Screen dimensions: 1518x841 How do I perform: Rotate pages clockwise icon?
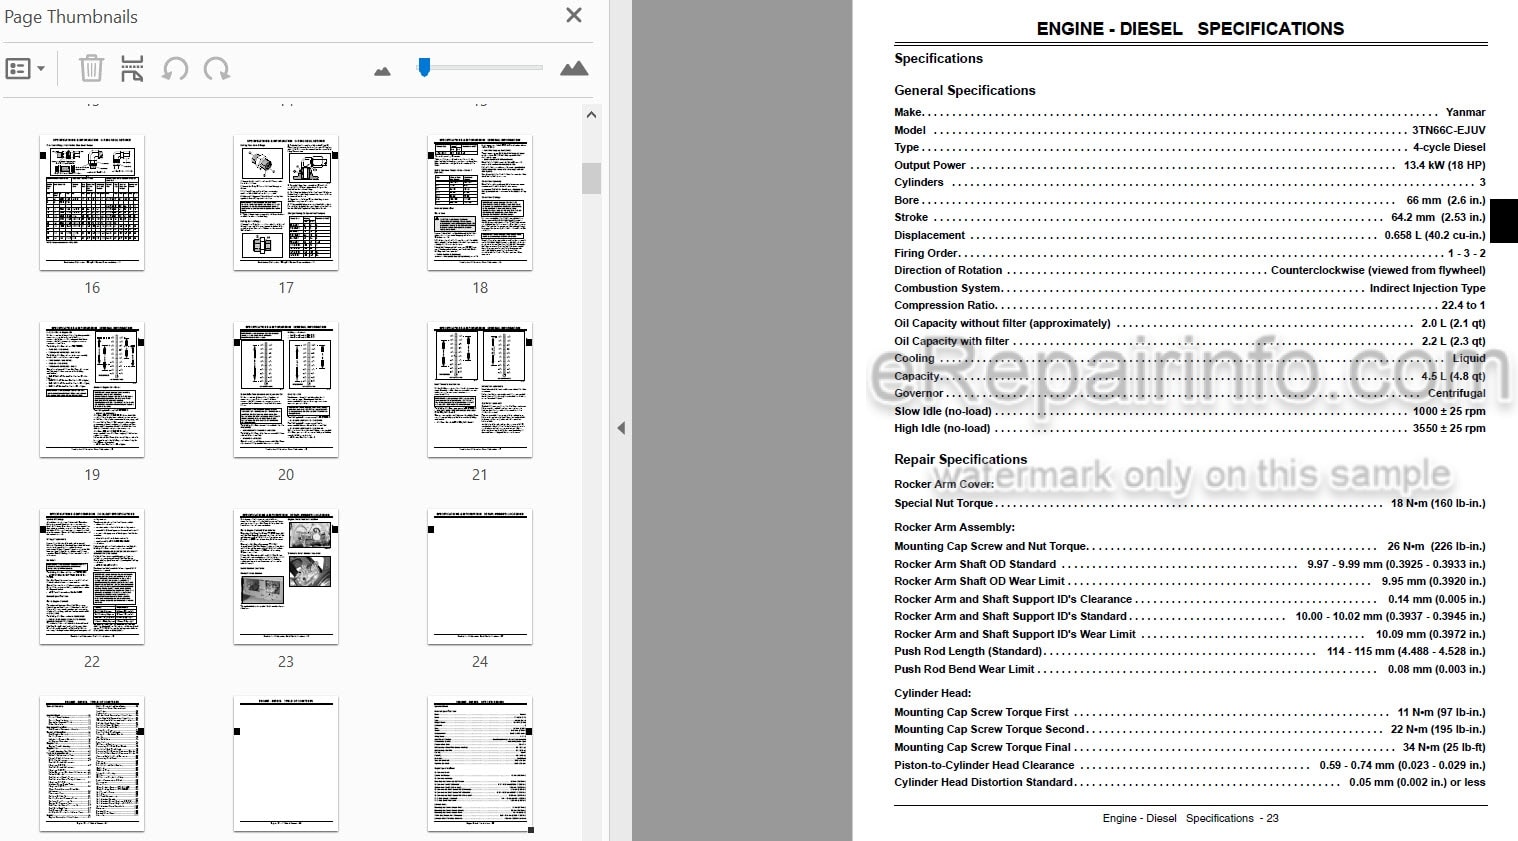coord(216,69)
